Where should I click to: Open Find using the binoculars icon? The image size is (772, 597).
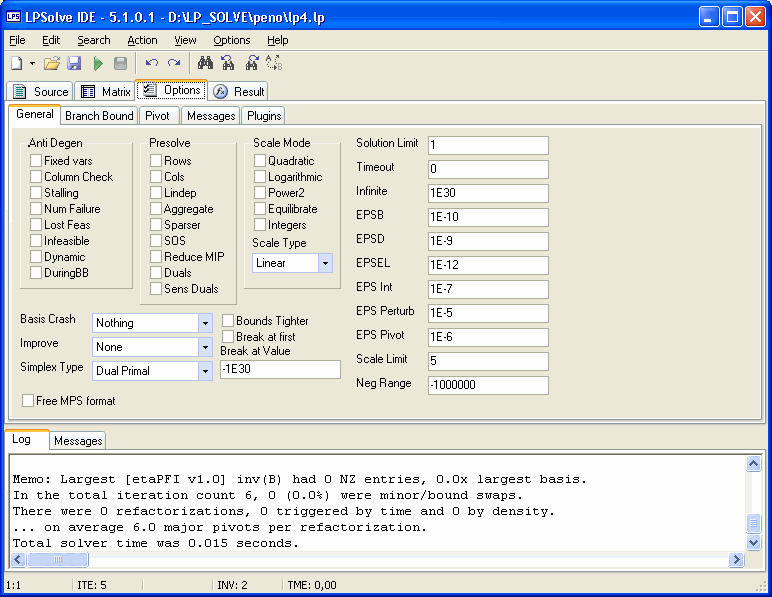[x=206, y=63]
